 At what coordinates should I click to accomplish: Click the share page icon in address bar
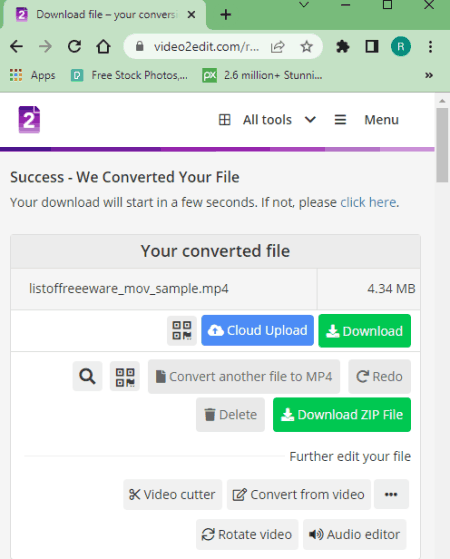tap(277, 47)
